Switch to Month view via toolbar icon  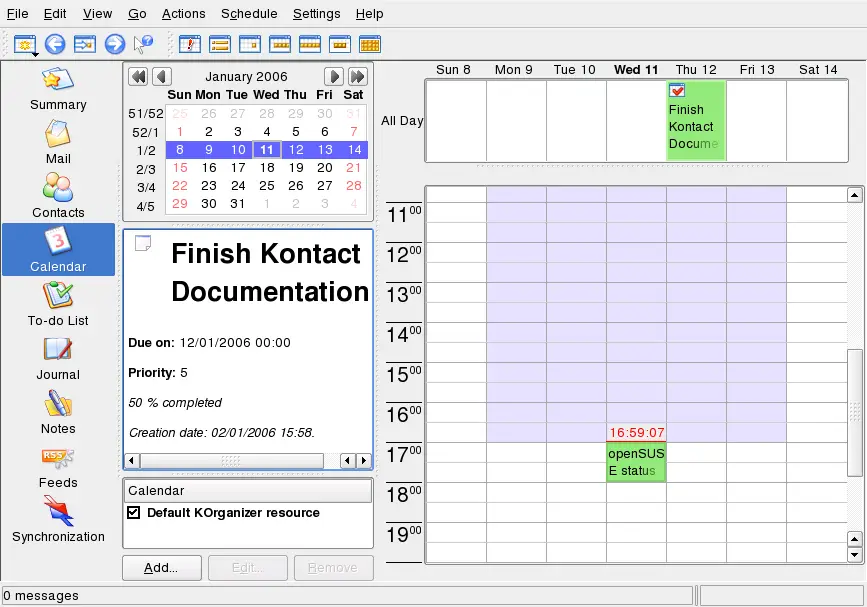(x=370, y=44)
